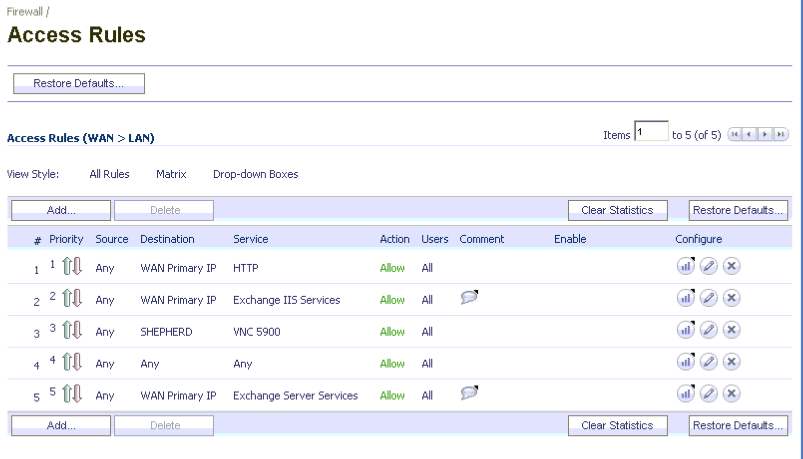Click the Configure column header
This screenshot has width=803, height=459.
click(x=699, y=239)
